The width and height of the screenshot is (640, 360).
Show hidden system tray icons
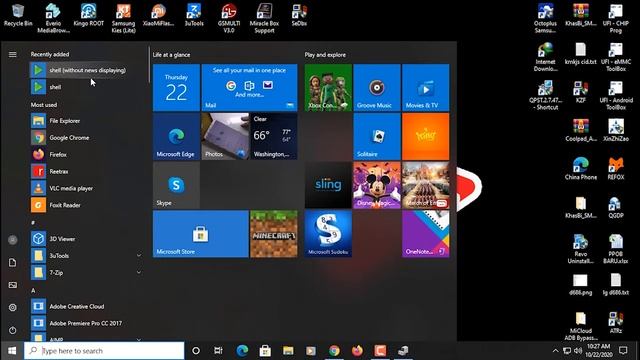[555, 351]
